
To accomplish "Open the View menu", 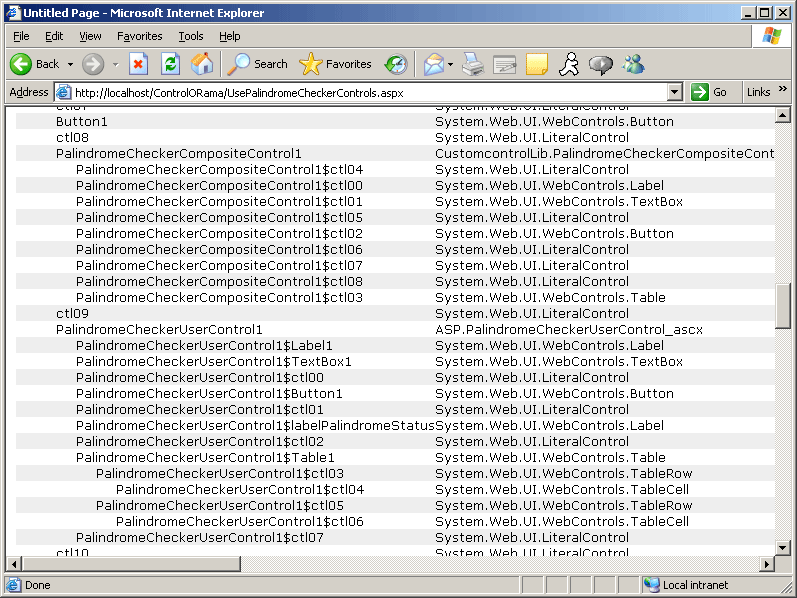I will click(x=91, y=36).
